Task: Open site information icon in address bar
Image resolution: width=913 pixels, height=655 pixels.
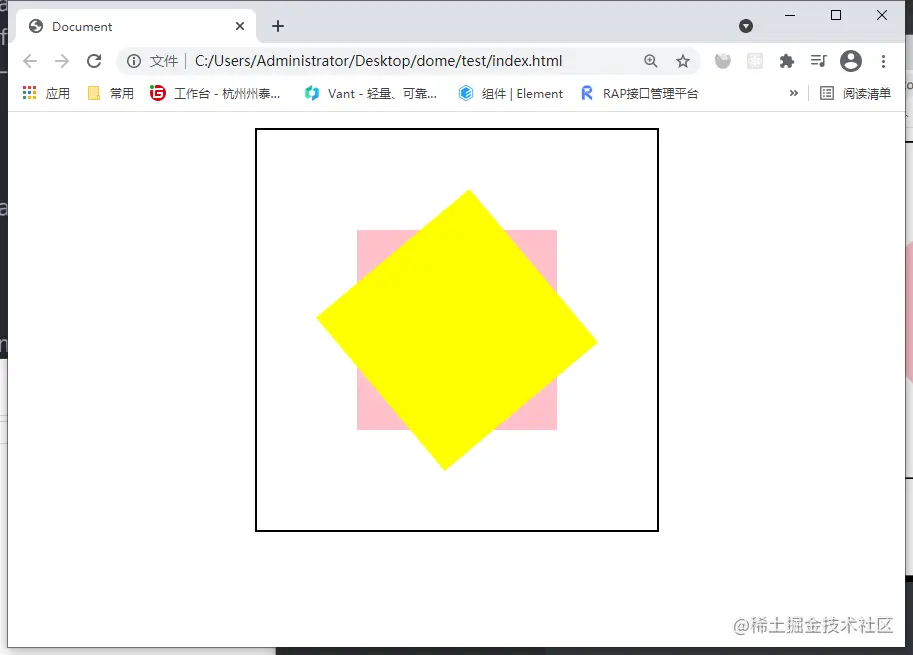Action: point(134,61)
